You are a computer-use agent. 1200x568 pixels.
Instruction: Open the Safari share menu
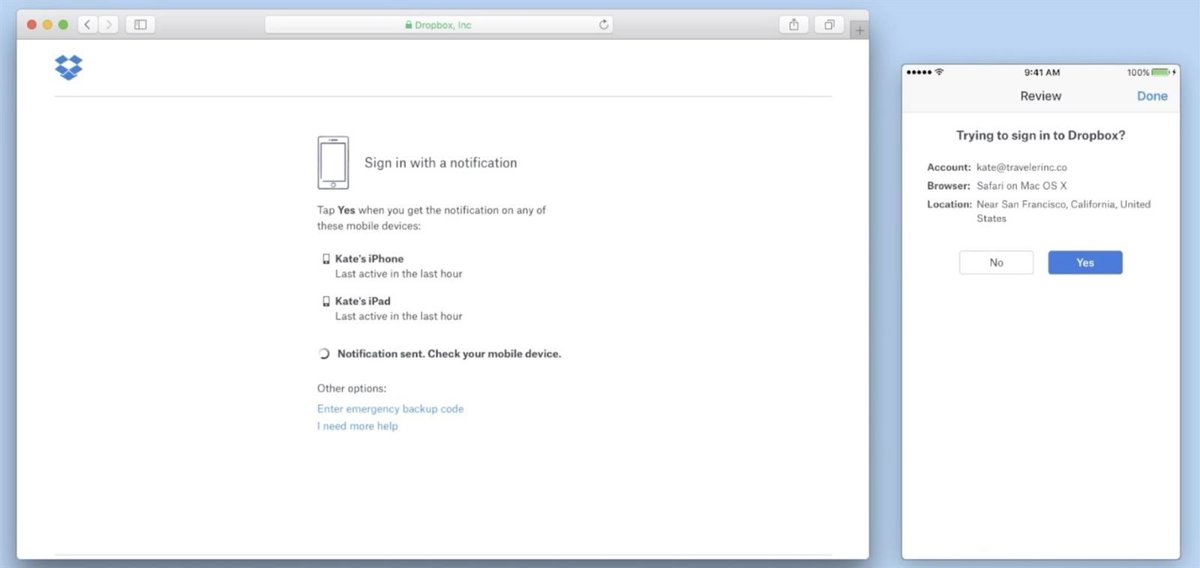(794, 24)
